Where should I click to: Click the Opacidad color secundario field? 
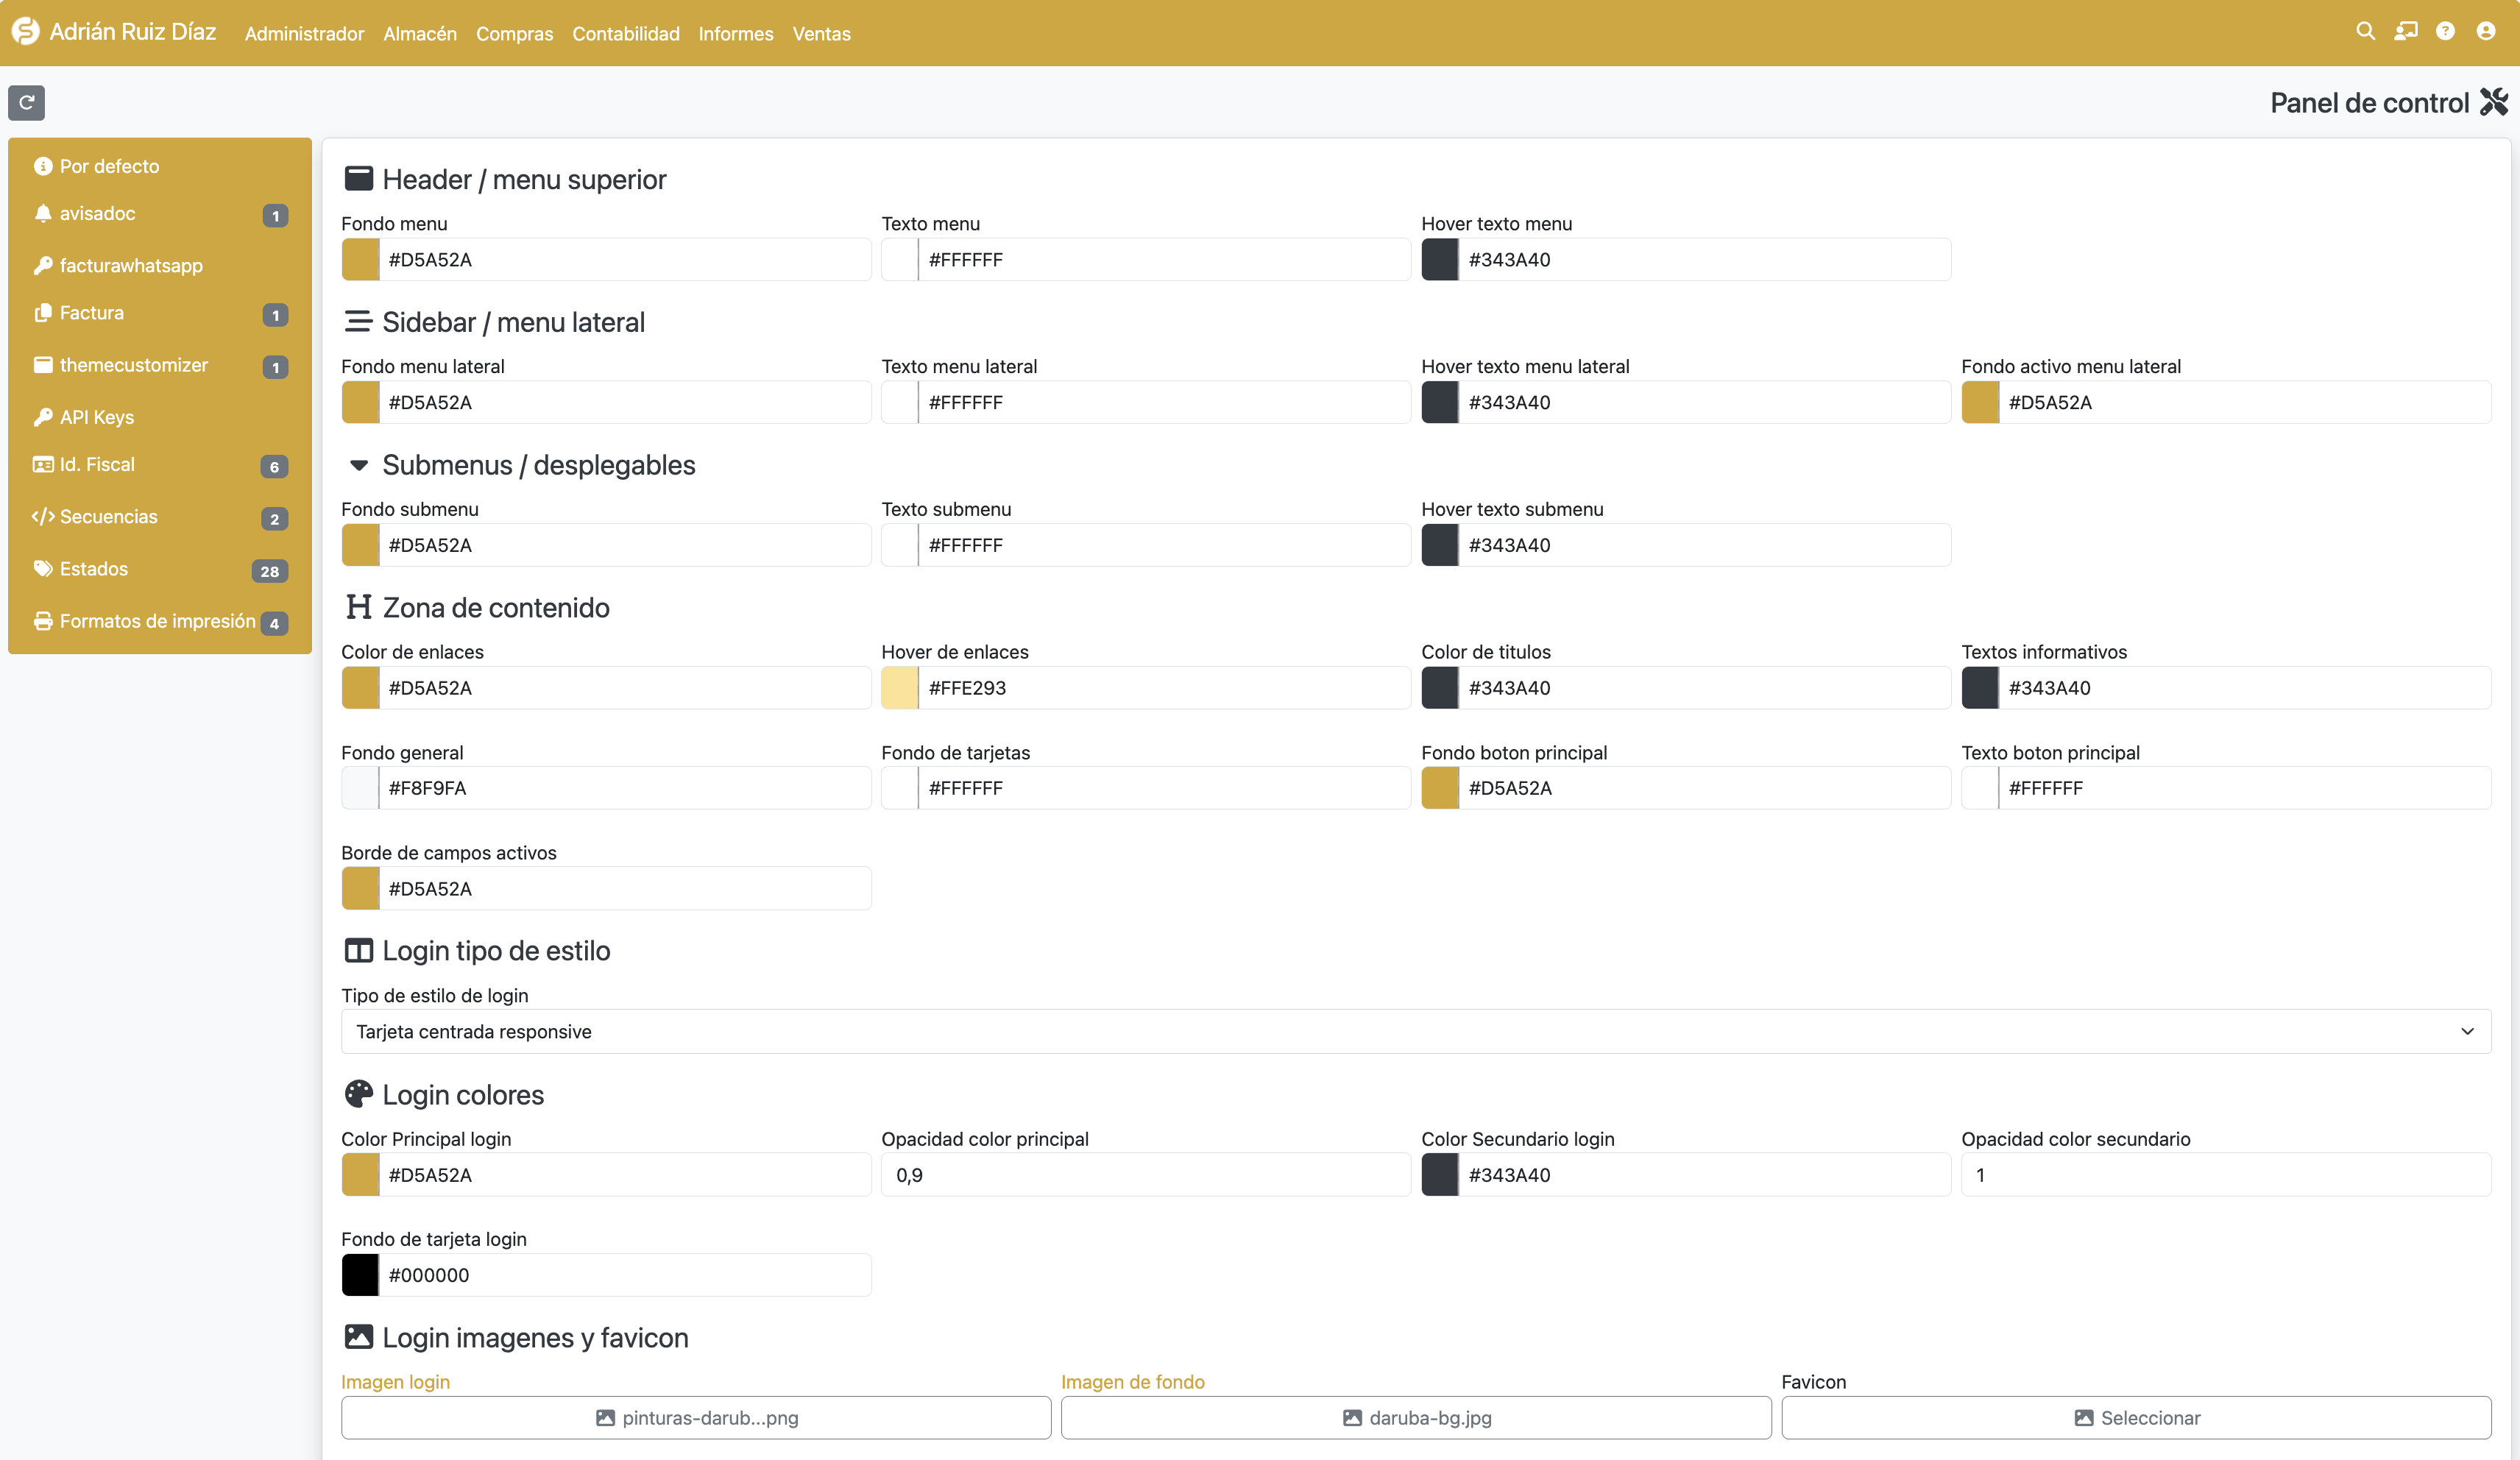tap(2226, 1176)
